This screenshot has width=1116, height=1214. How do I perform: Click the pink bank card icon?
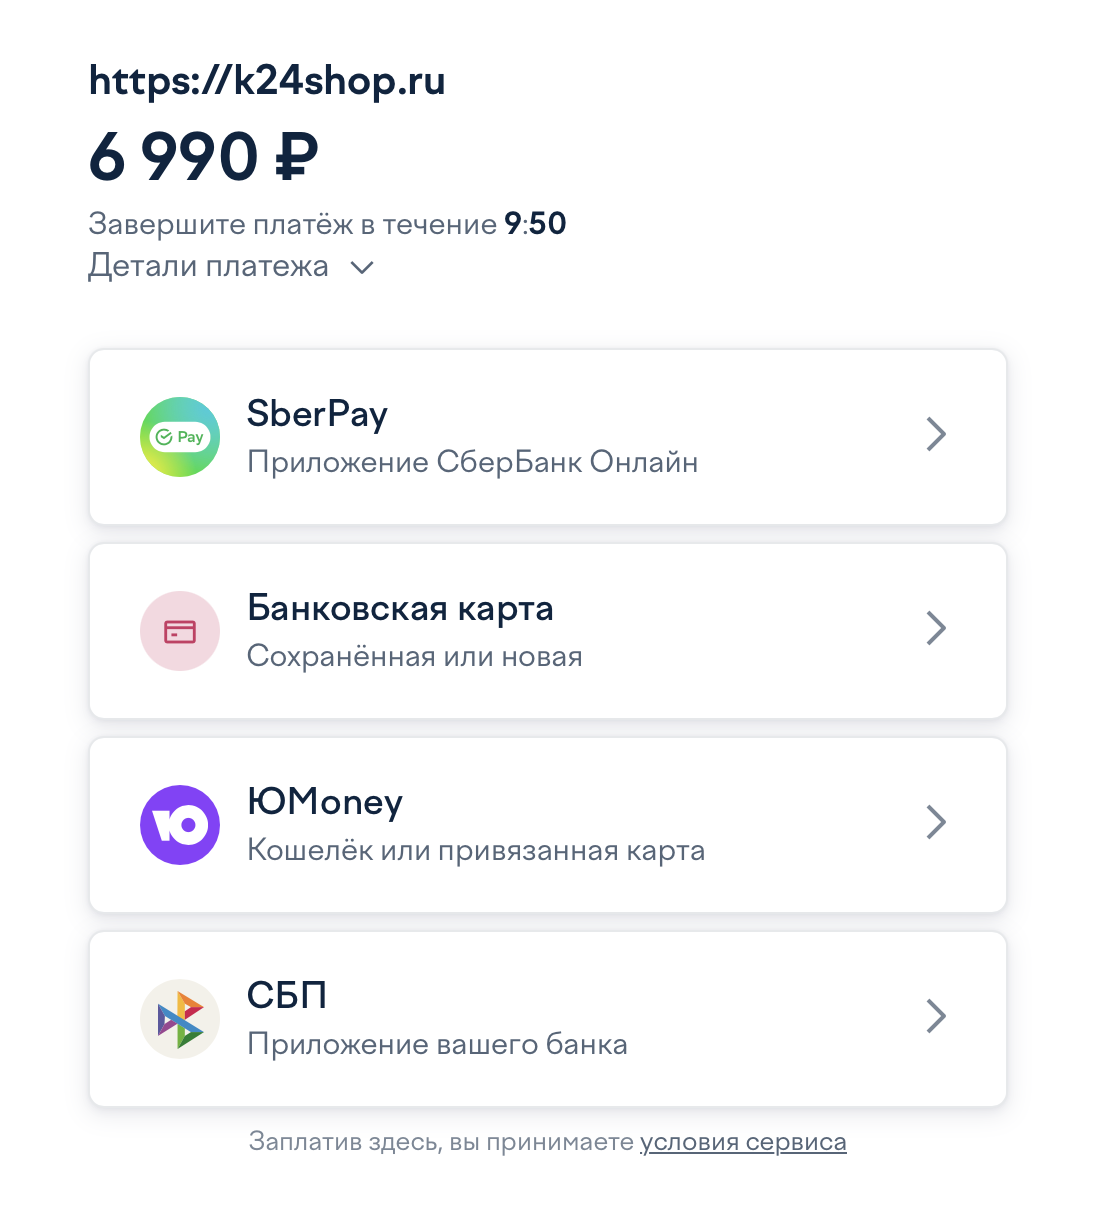click(x=180, y=631)
